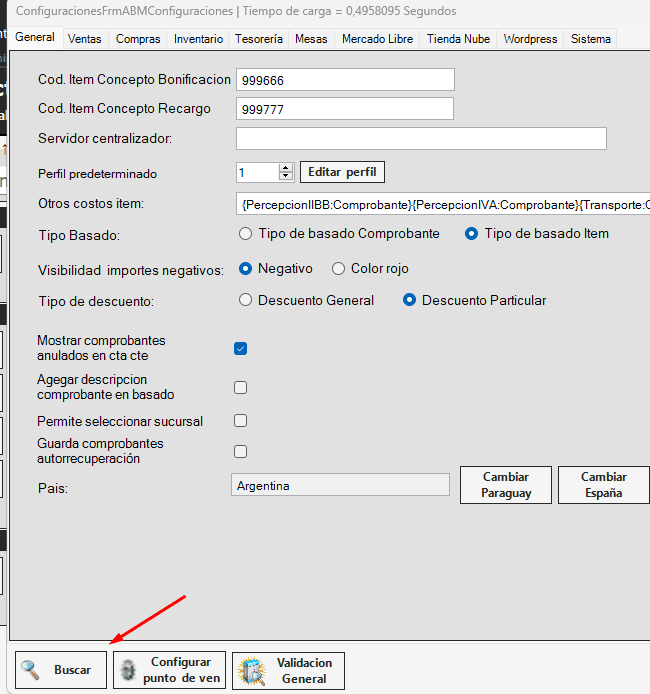Click the Validacion General icon

pyautogui.click(x=250, y=670)
